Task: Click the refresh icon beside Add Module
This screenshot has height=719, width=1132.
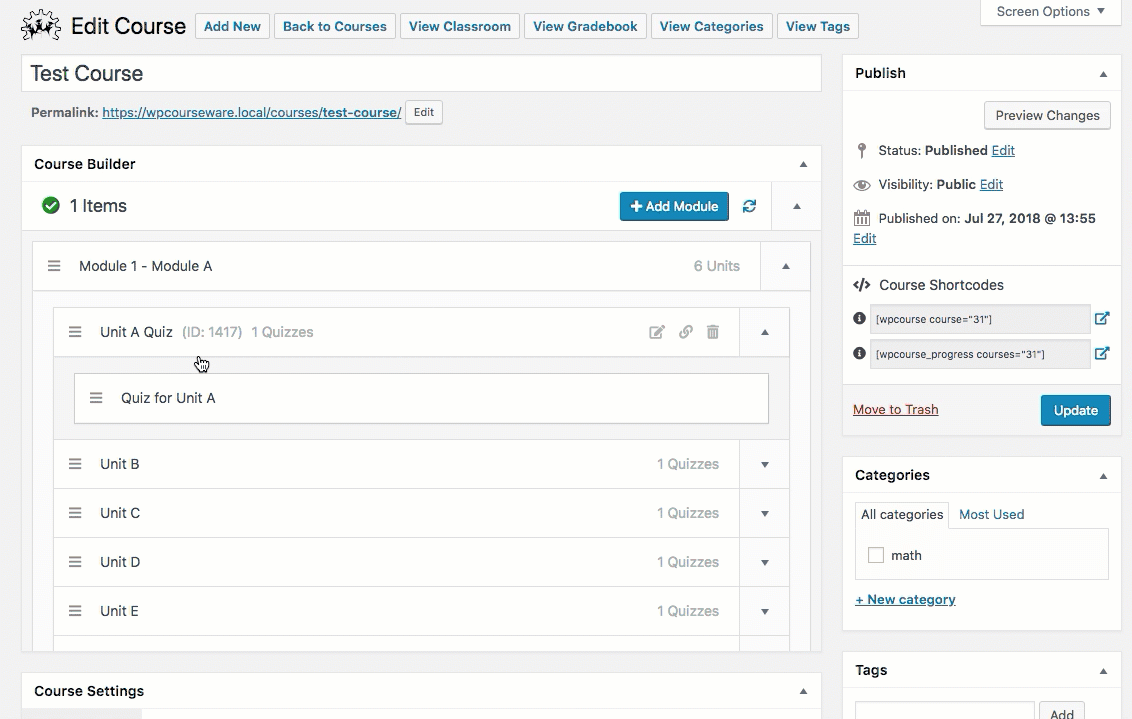Action: coord(749,206)
